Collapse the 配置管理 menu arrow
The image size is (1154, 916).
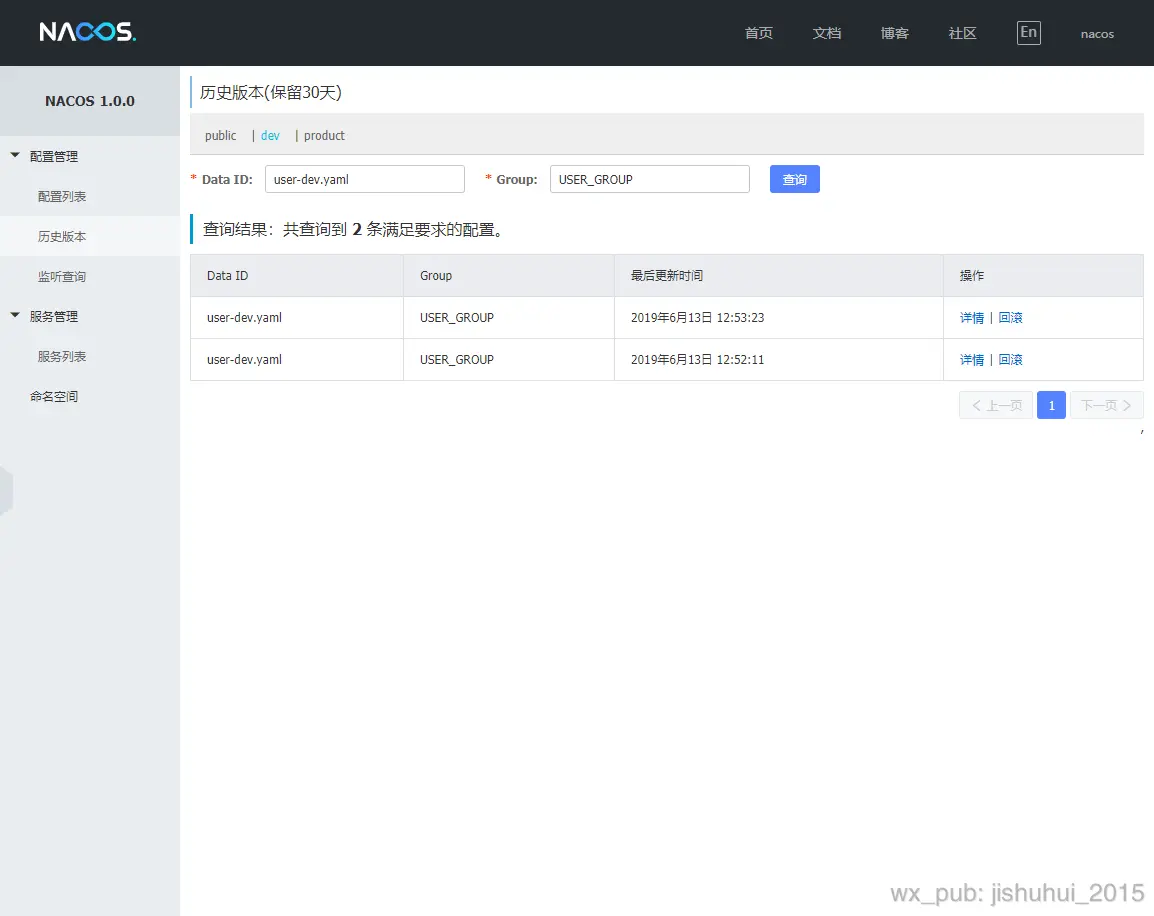point(15,155)
